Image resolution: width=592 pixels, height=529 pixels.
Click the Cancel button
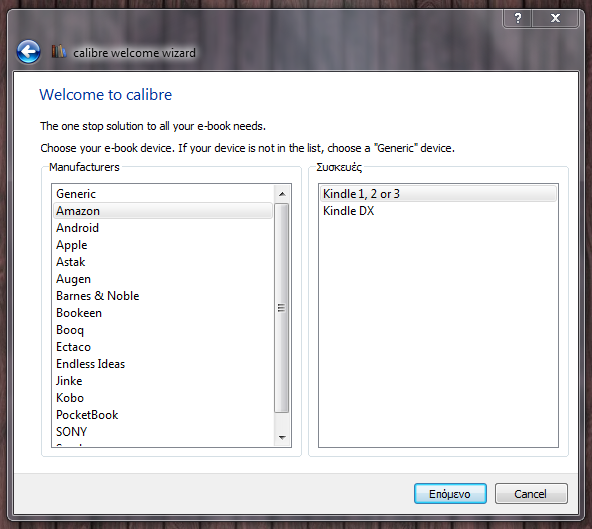[x=531, y=494]
